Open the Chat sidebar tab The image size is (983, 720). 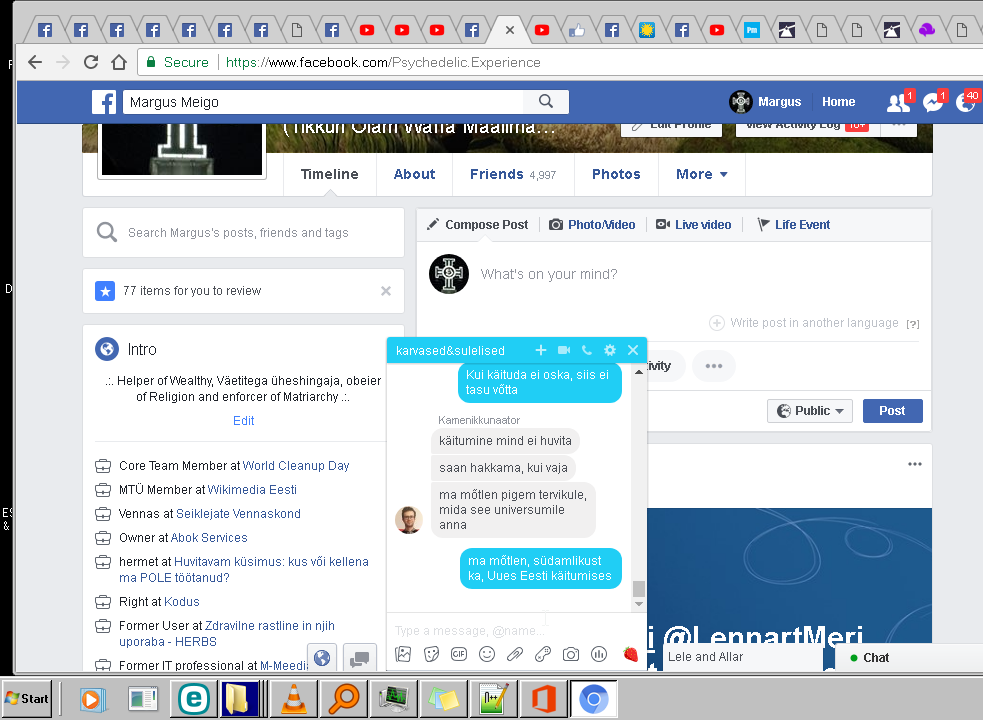[909, 657]
